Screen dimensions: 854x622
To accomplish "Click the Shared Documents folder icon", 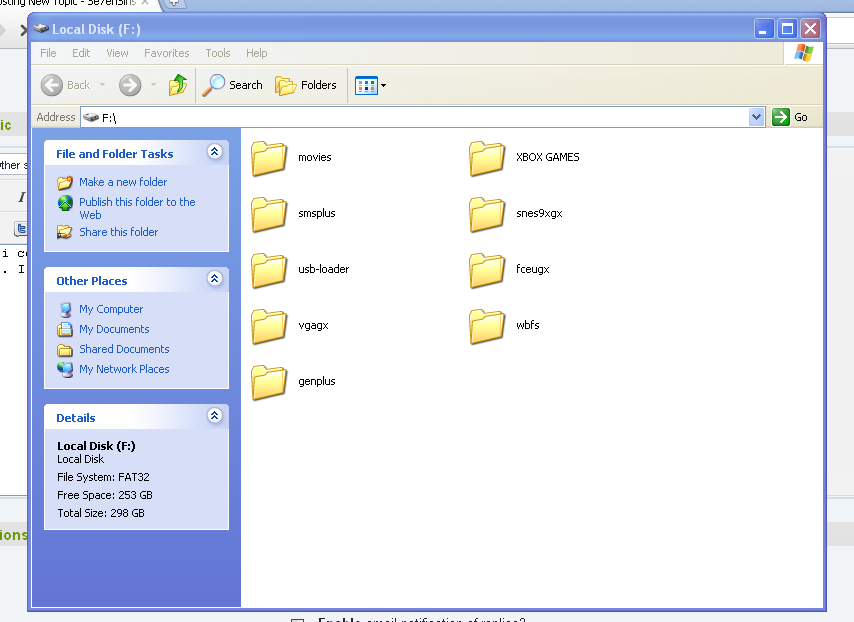I will [65, 350].
